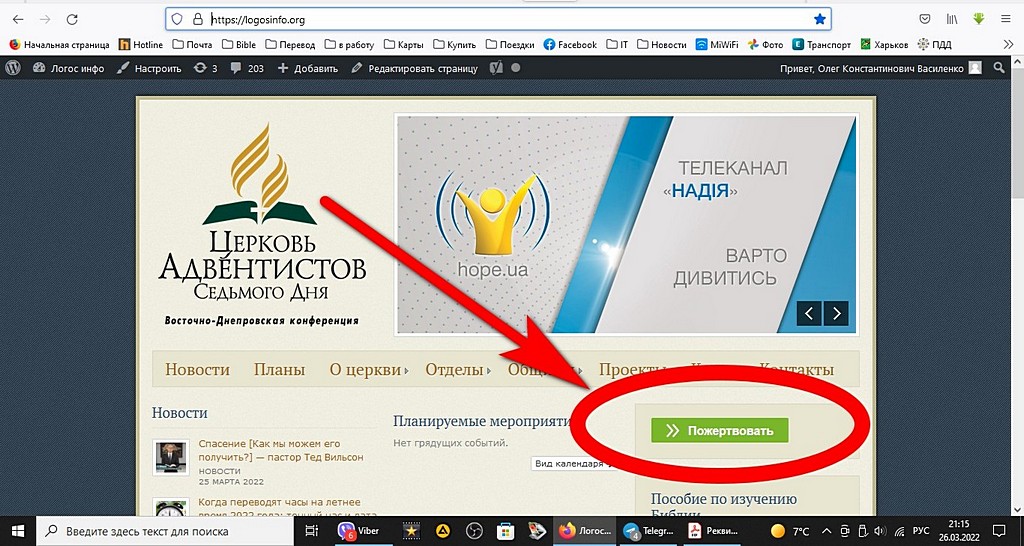This screenshot has width=1024, height=546.
Task: Open comments item showing 203
Action: tap(248, 68)
